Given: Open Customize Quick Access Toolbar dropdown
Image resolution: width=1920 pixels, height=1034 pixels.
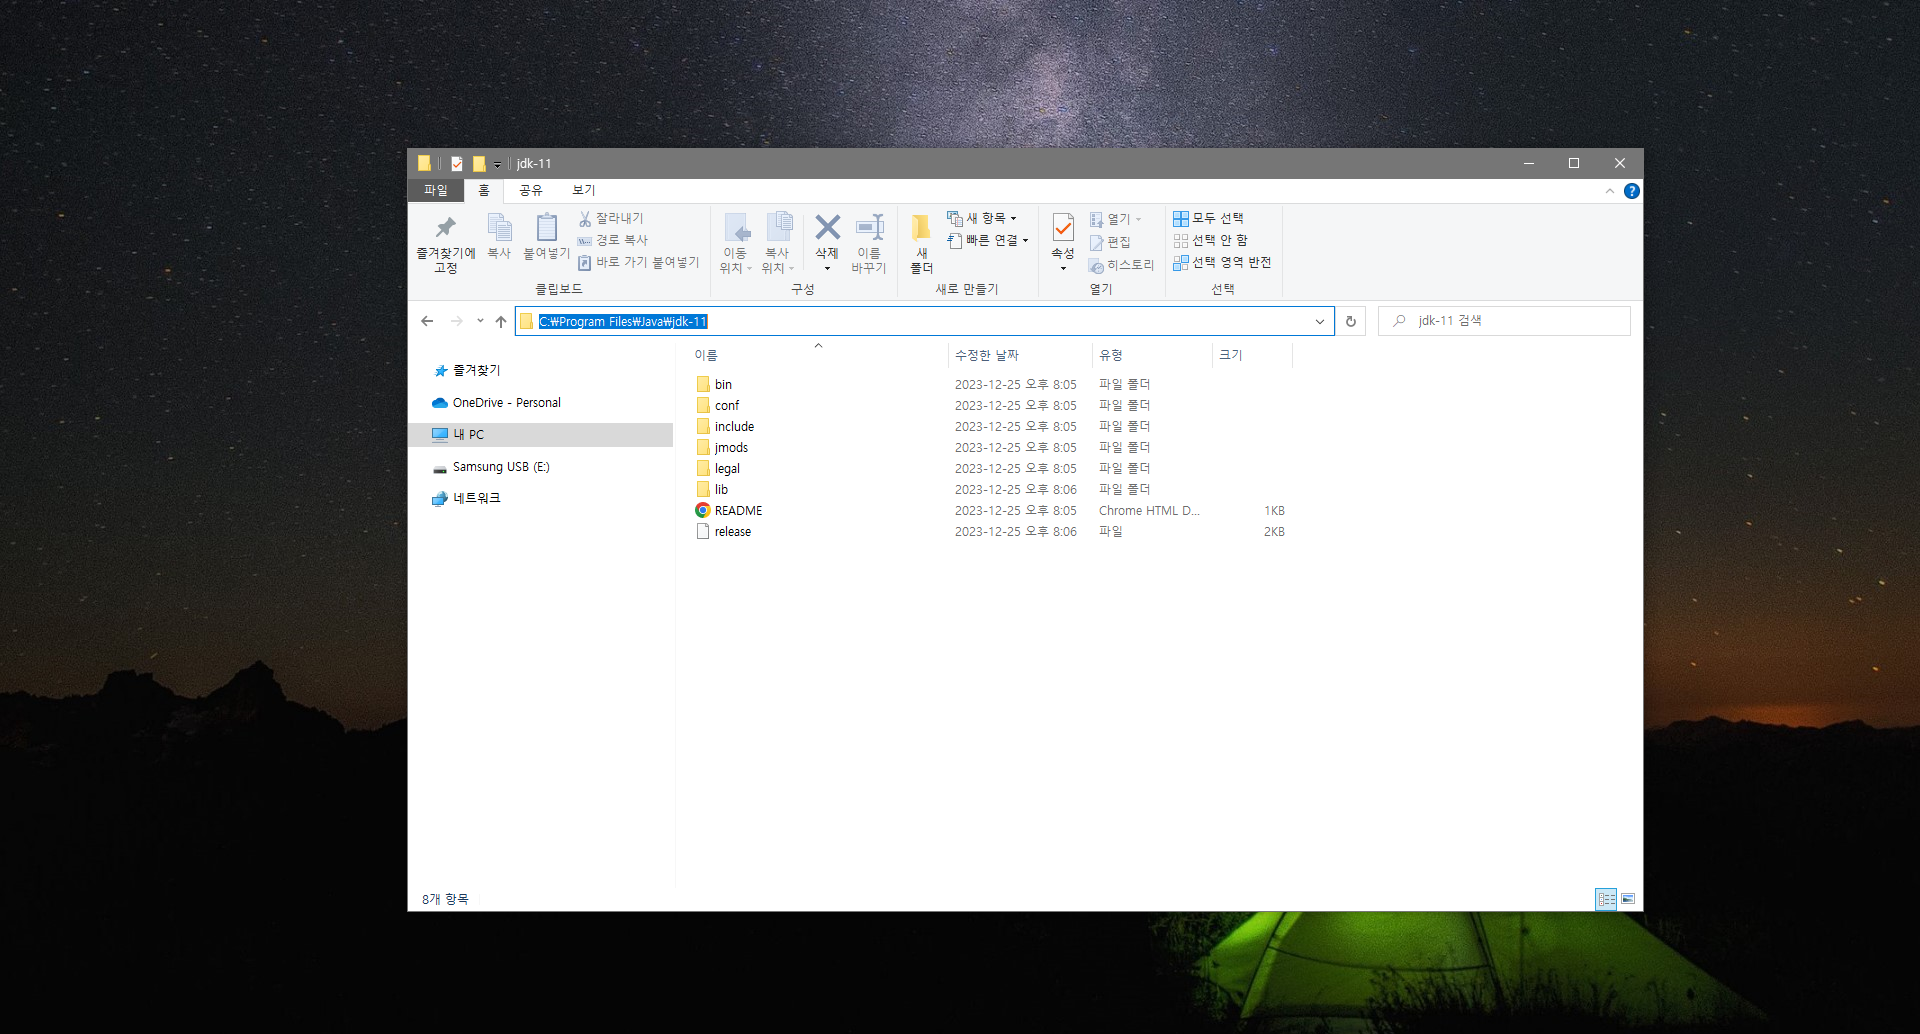Looking at the screenshot, I should point(497,164).
